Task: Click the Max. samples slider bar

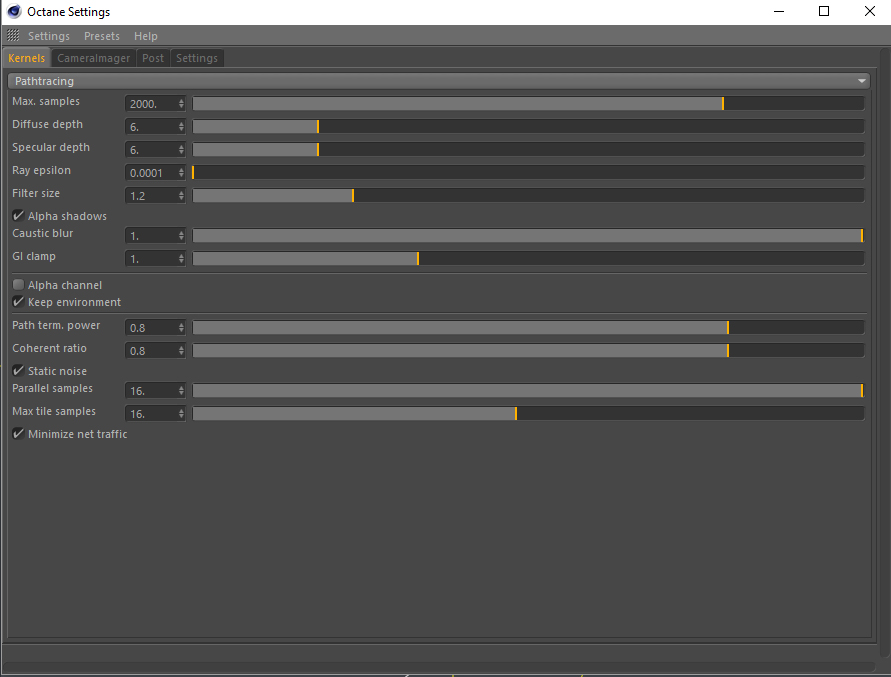Action: (528, 103)
